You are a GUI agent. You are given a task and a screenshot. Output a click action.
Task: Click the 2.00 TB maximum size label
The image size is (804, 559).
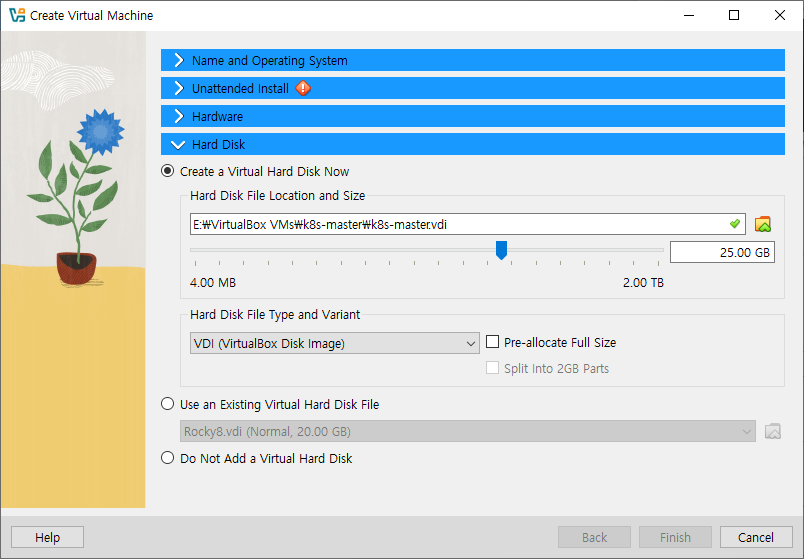click(x=643, y=283)
